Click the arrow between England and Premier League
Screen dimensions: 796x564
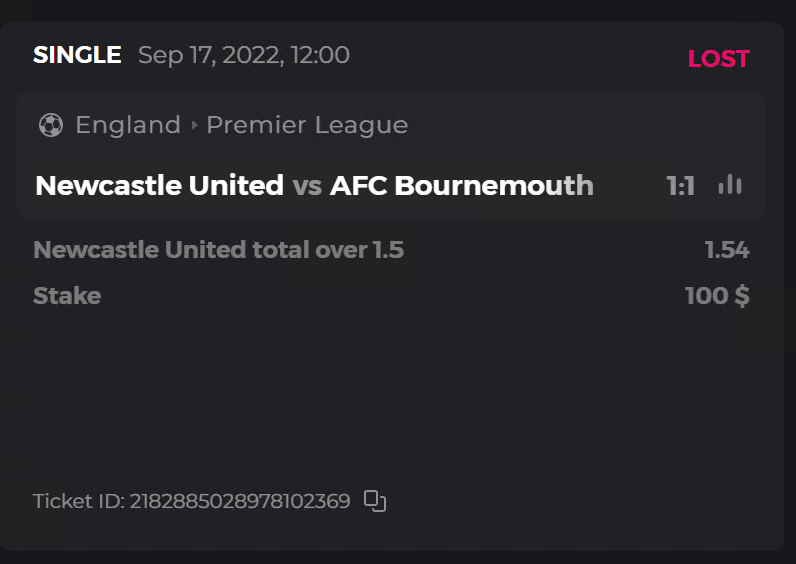click(194, 126)
